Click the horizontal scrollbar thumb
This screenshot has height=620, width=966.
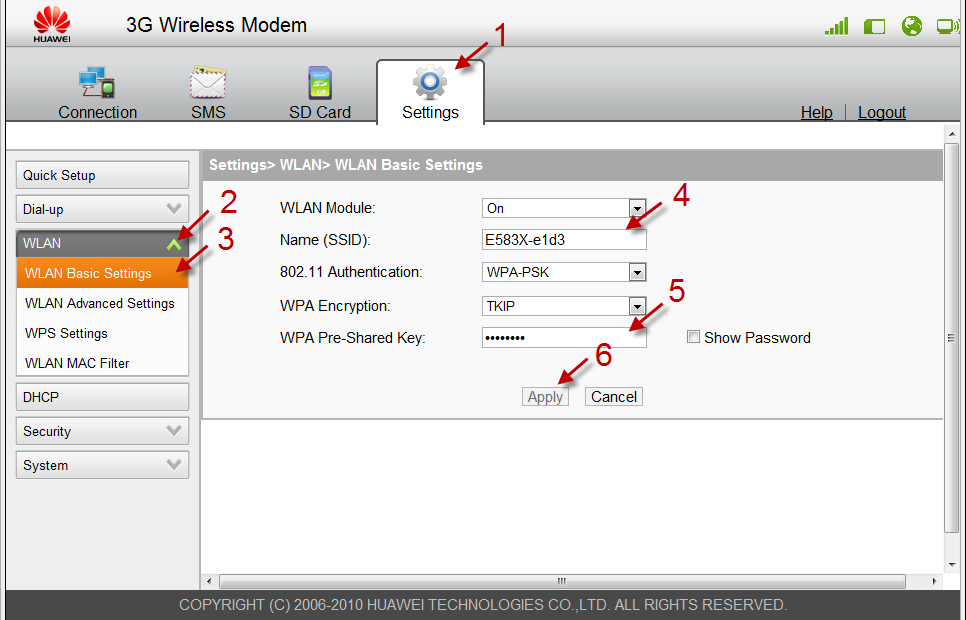pyautogui.click(x=562, y=581)
